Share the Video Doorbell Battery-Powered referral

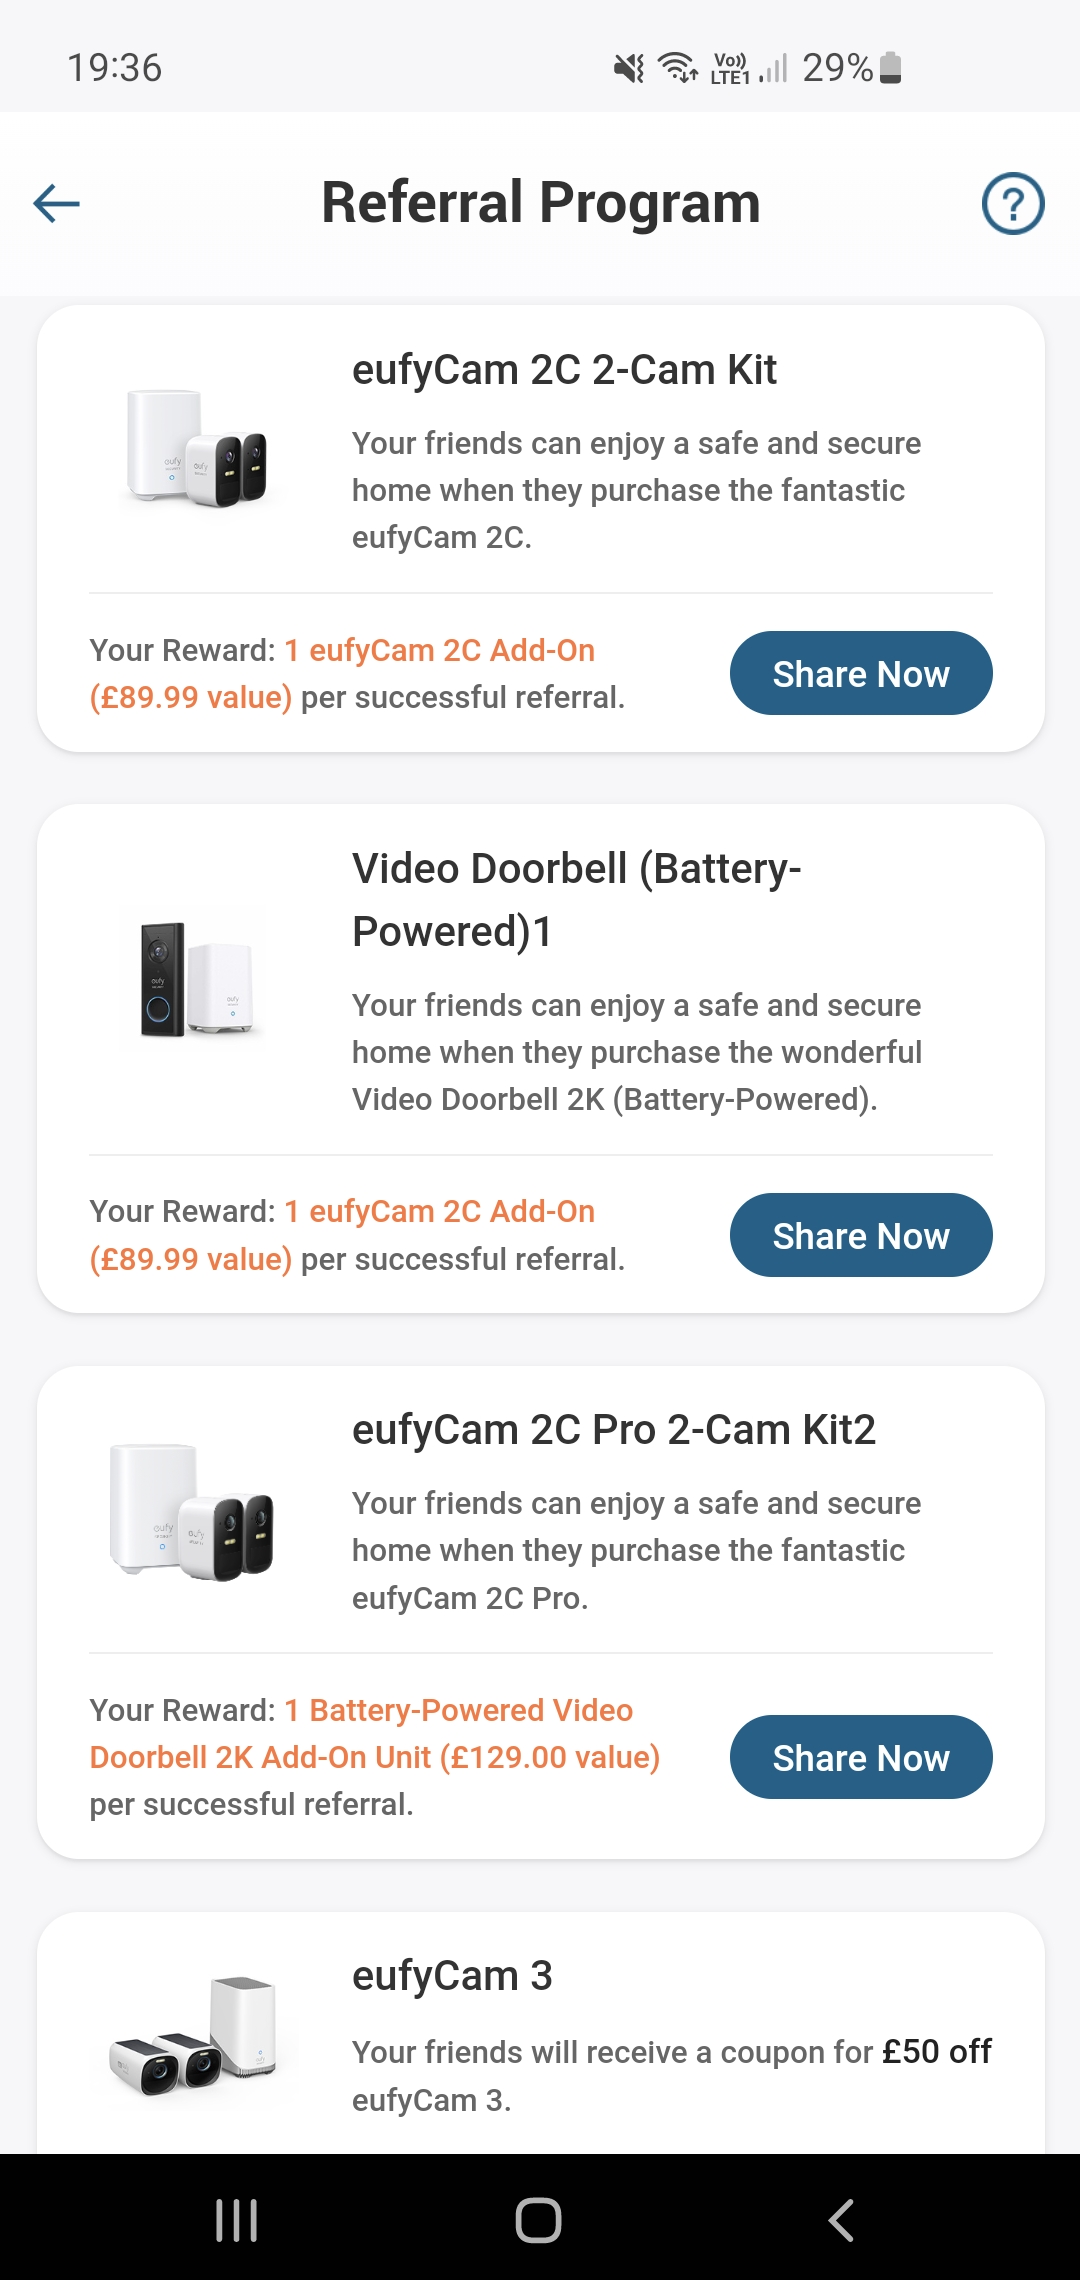click(861, 1235)
